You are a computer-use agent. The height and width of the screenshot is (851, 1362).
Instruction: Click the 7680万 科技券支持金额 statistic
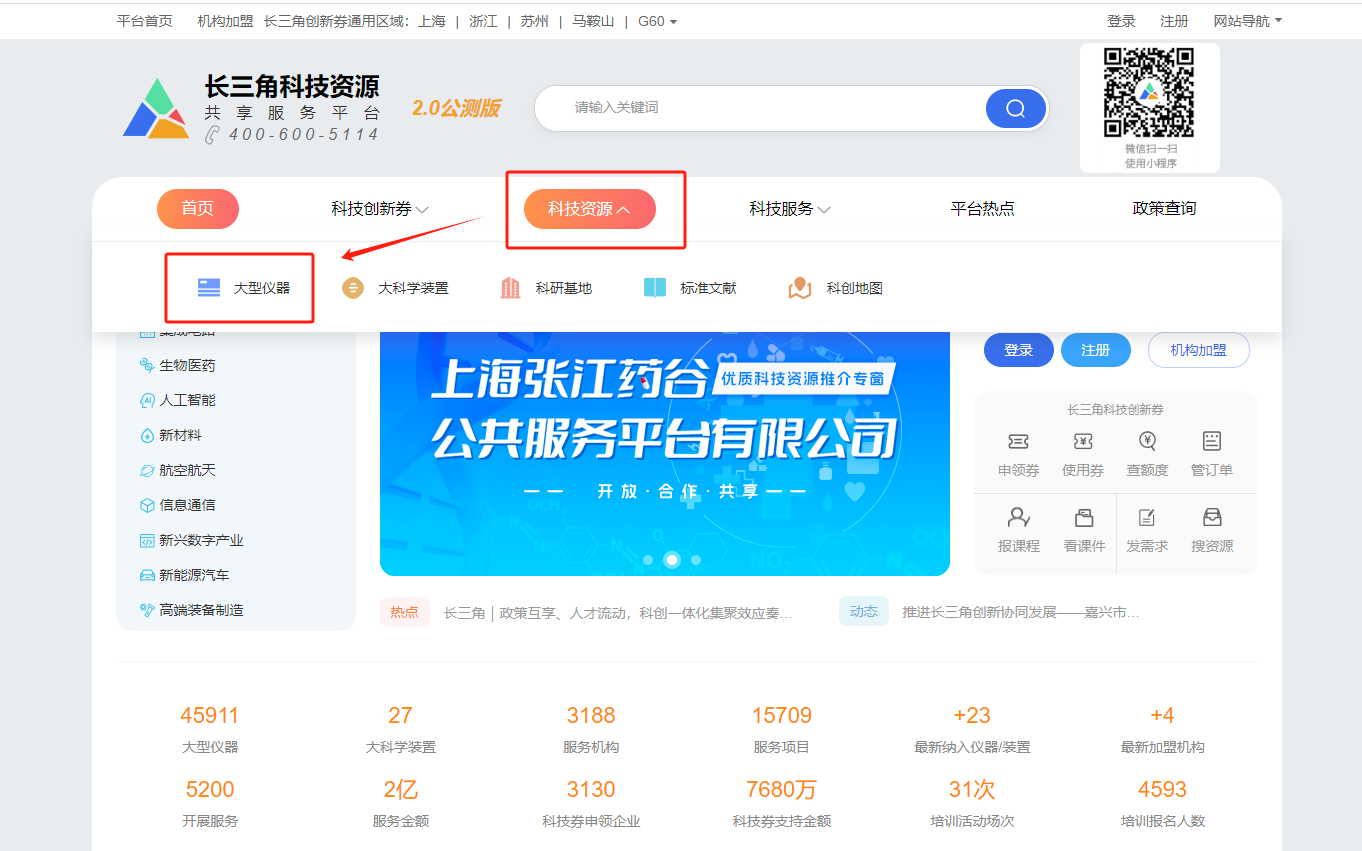click(x=781, y=803)
